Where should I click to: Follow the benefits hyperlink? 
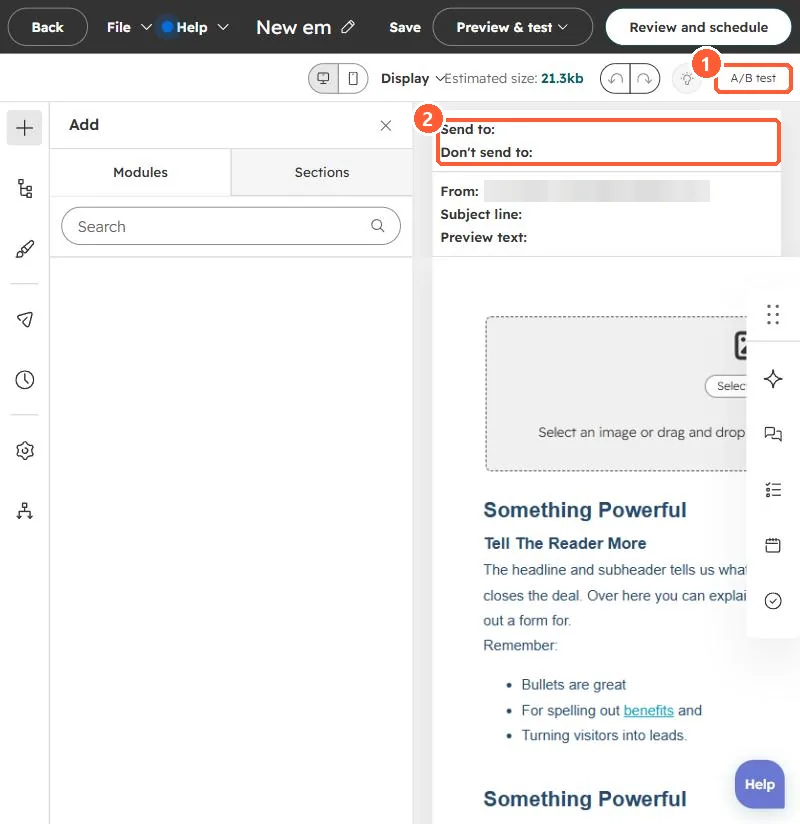click(x=648, y=710)
